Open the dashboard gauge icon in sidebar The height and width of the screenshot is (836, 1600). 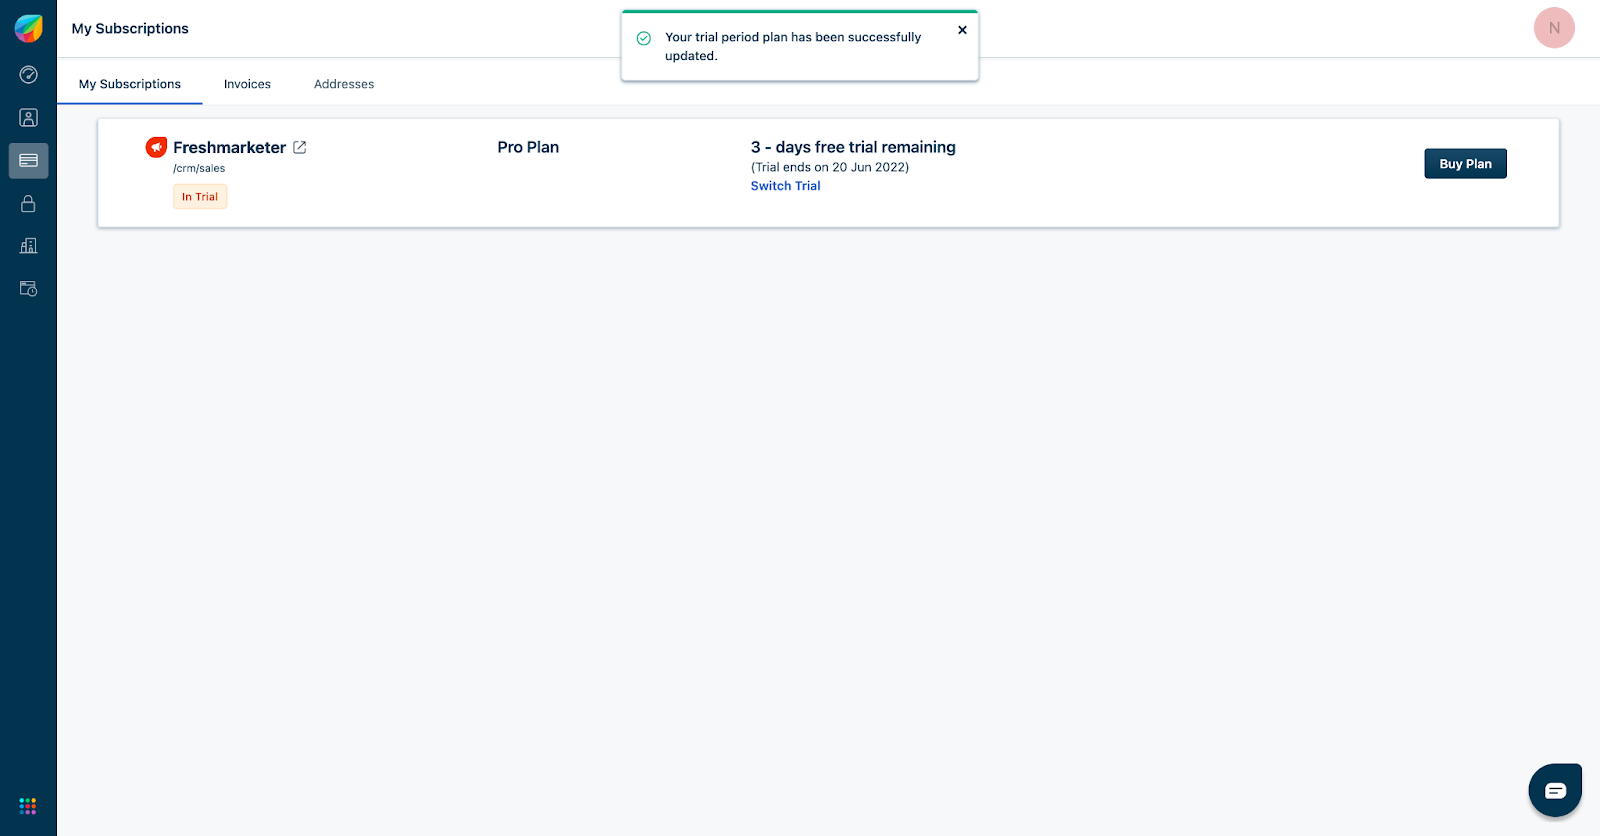pyautogui.click(x=28, y=75)
